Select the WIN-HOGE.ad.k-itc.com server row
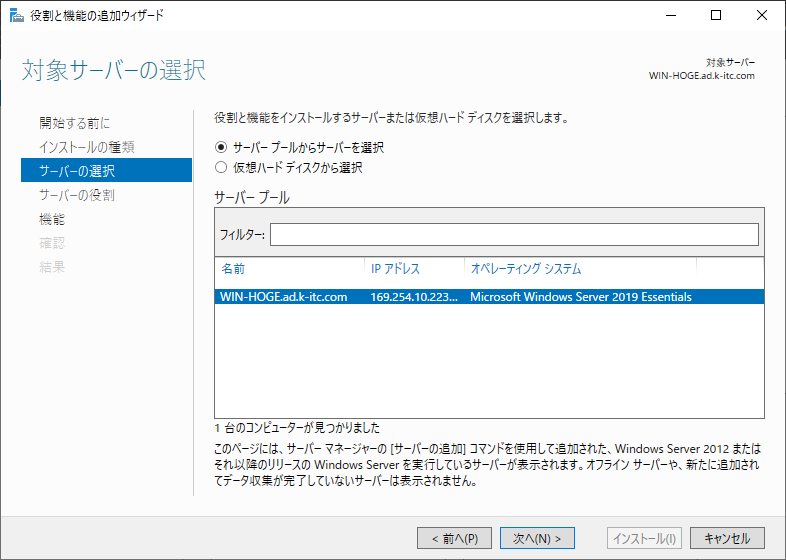786x560 pixels. [489, 297]
